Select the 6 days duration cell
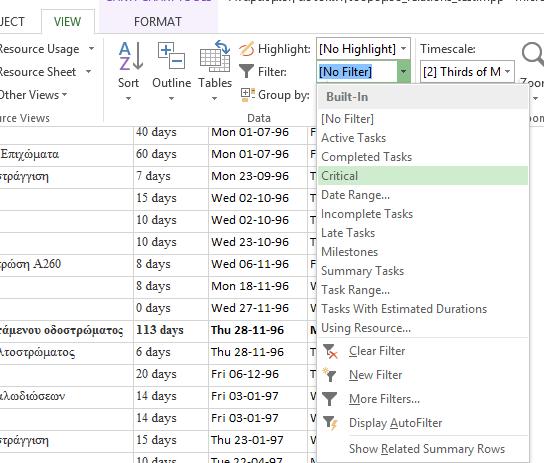 (171, 352)
